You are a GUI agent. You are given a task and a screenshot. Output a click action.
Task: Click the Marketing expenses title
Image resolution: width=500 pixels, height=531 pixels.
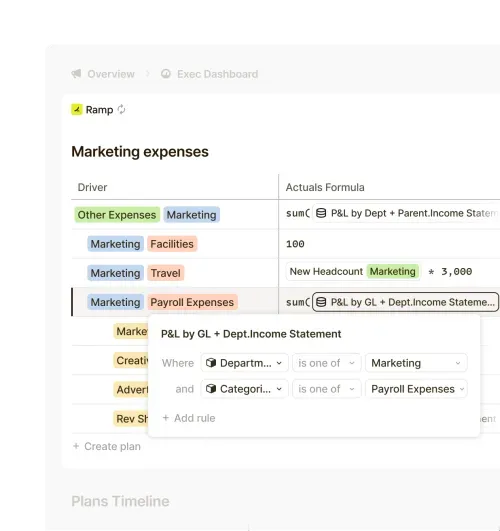[140, 151]
